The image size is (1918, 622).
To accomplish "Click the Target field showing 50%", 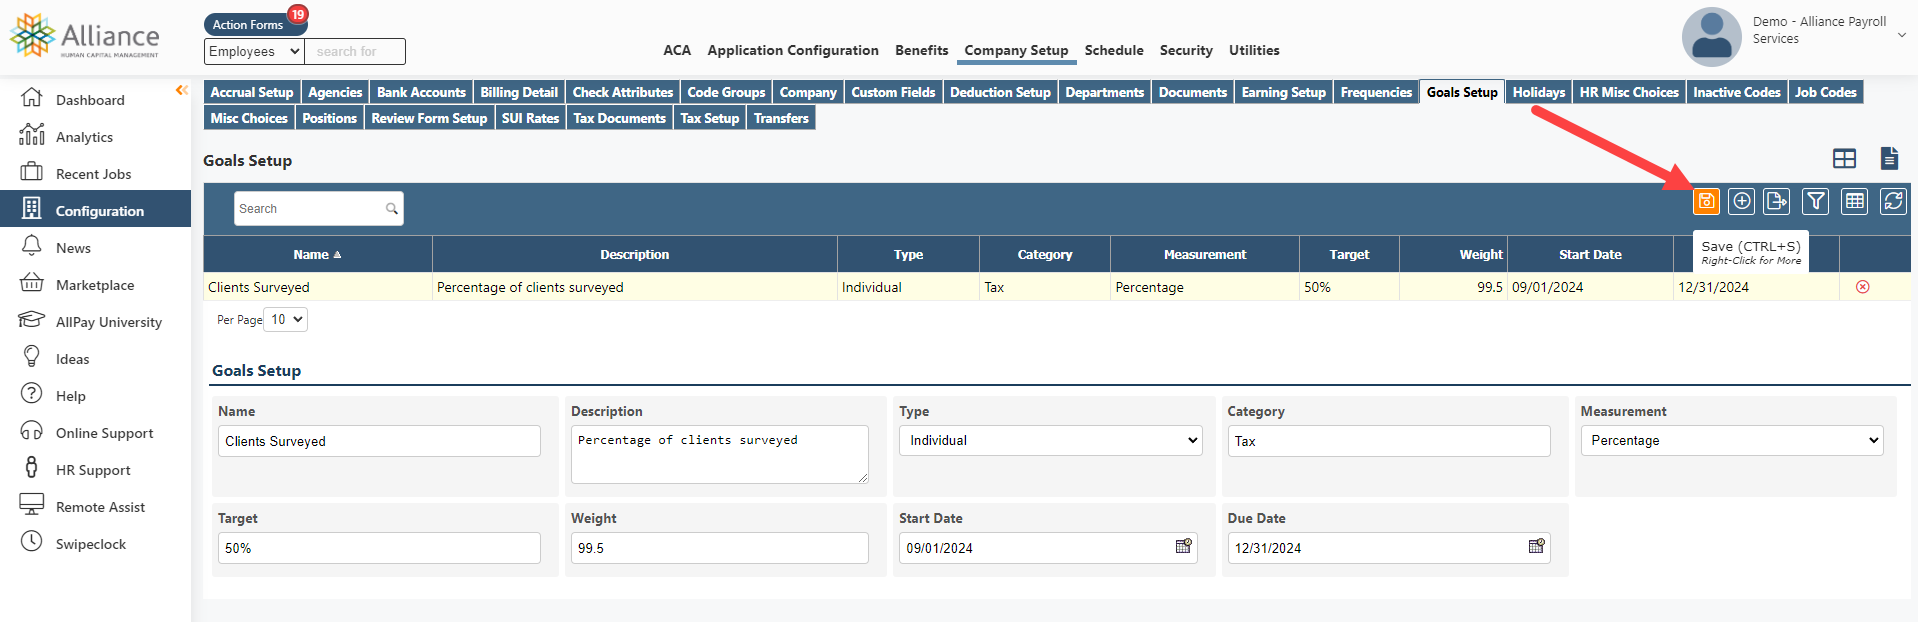I will (379, 548).
